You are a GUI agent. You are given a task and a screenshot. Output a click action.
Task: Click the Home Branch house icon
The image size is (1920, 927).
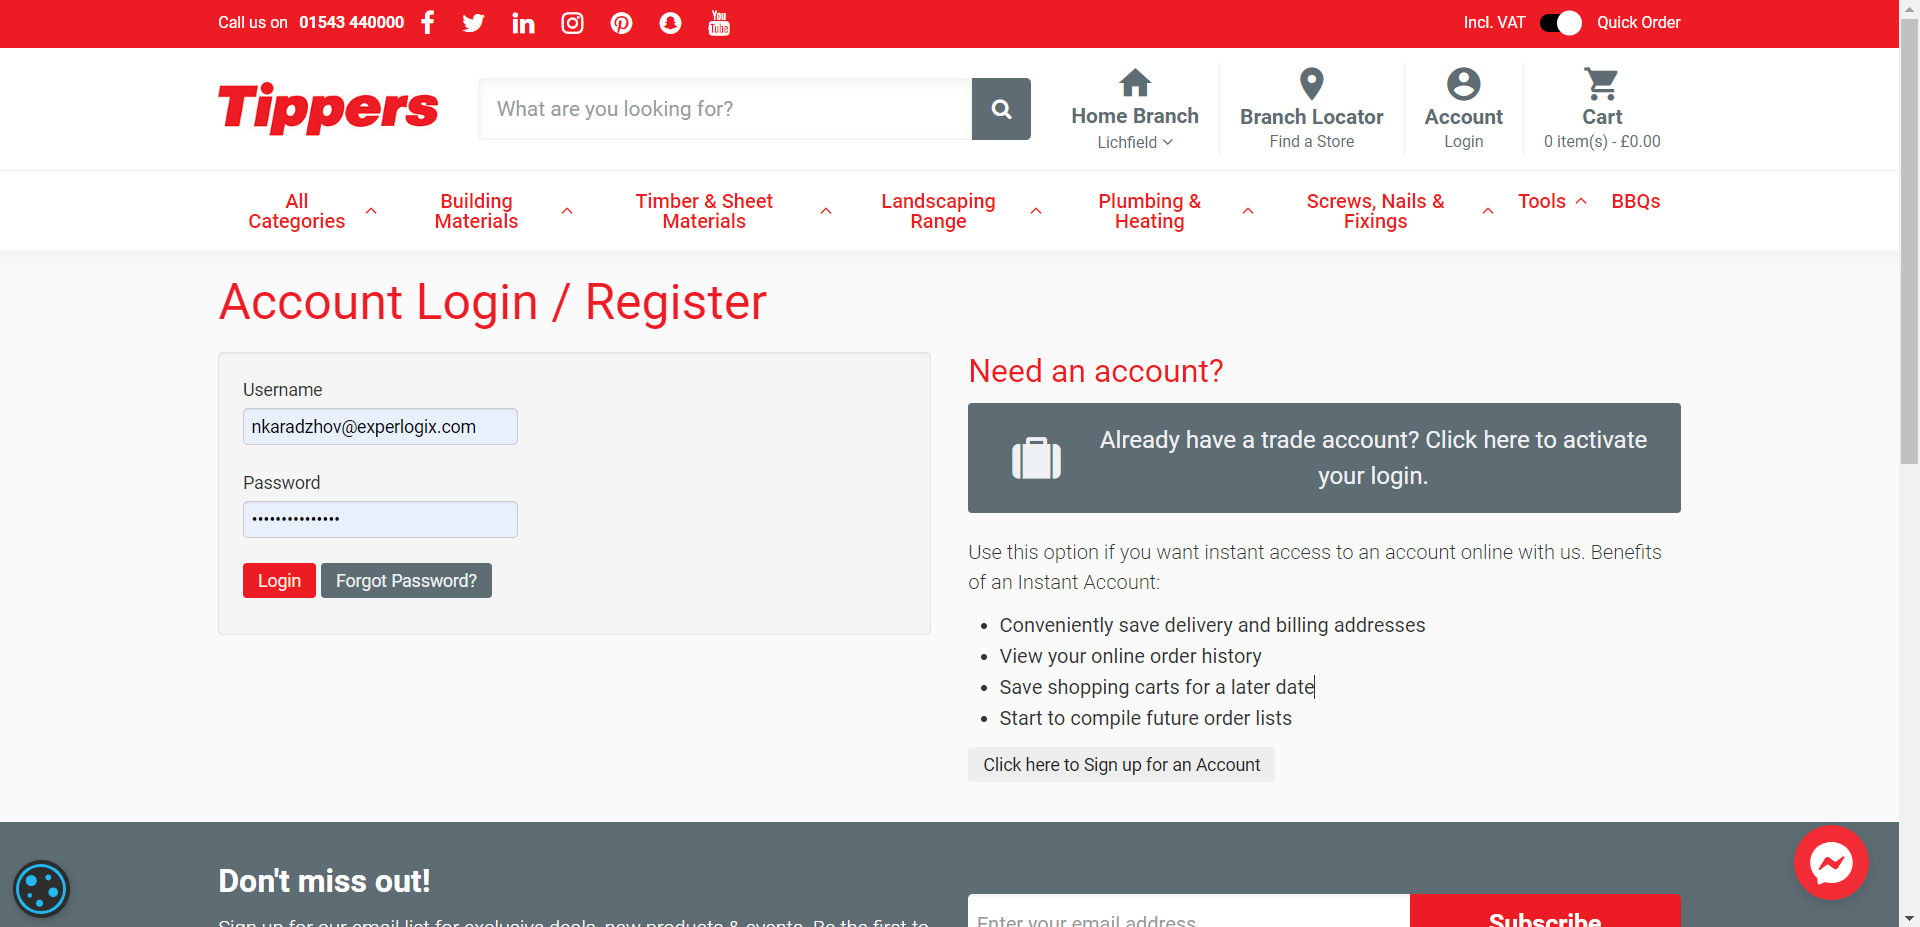click(1135, 83)
